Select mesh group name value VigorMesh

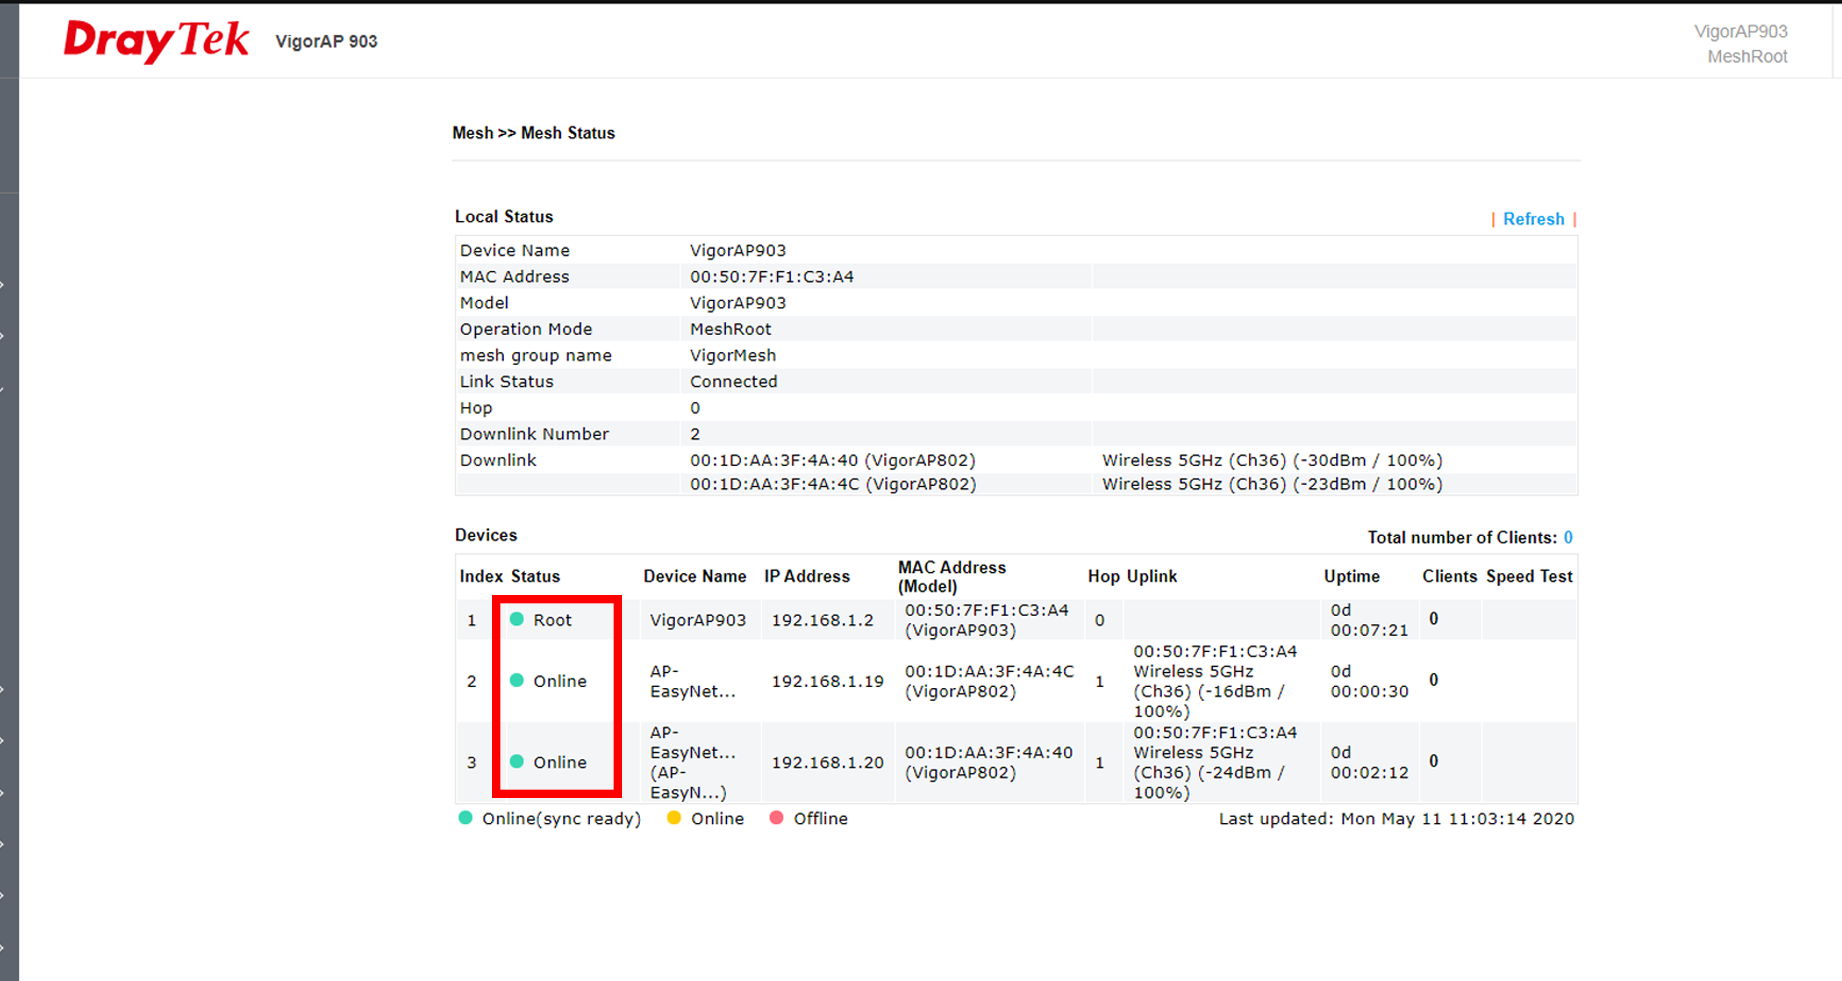(733, 356)
